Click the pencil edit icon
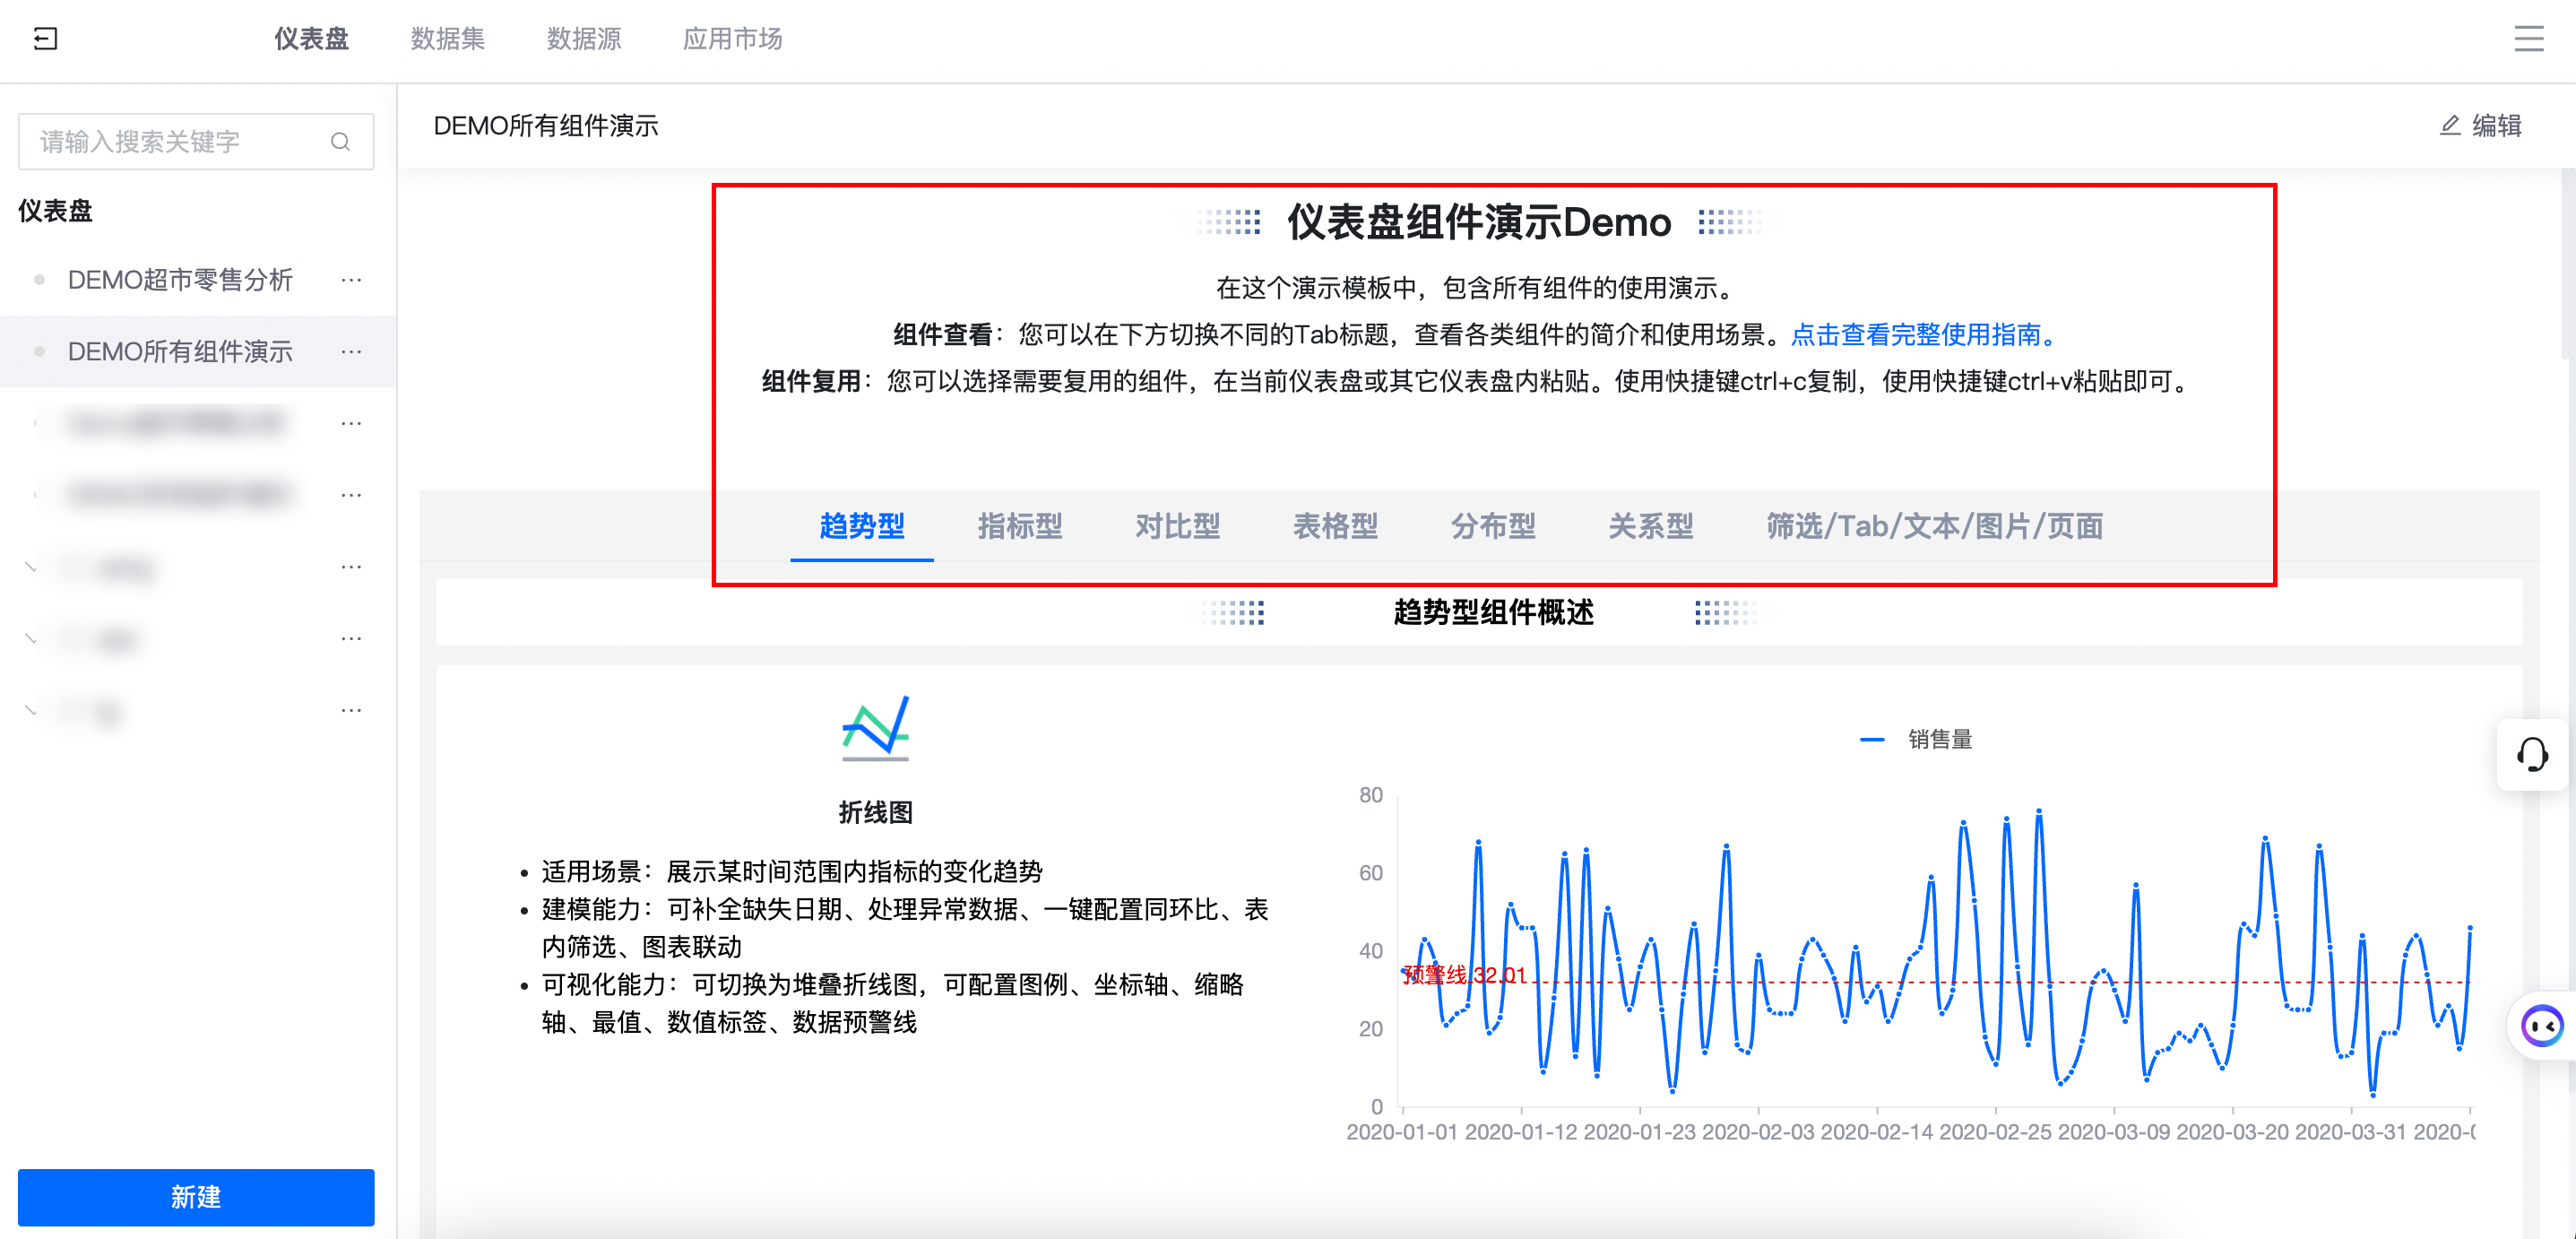 coord(2450,125)
